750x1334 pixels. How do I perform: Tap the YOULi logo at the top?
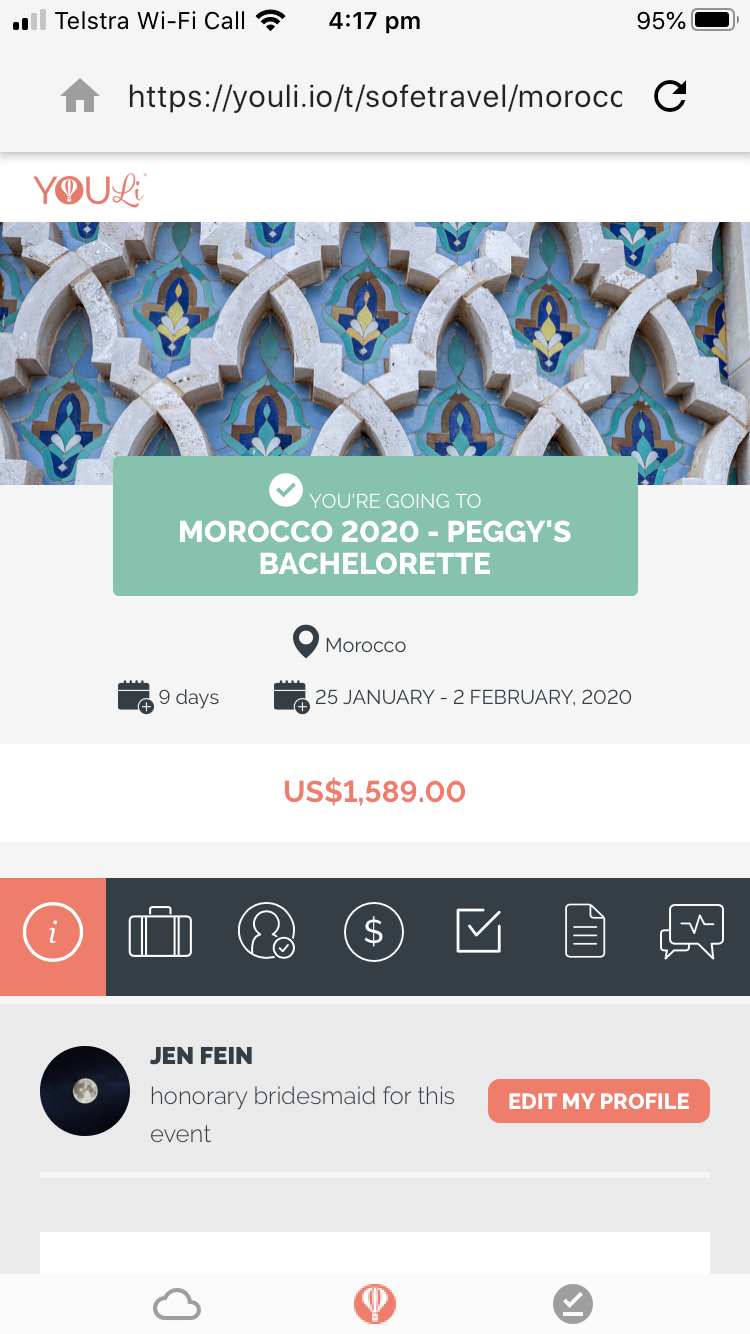click(x=90, y=189)
